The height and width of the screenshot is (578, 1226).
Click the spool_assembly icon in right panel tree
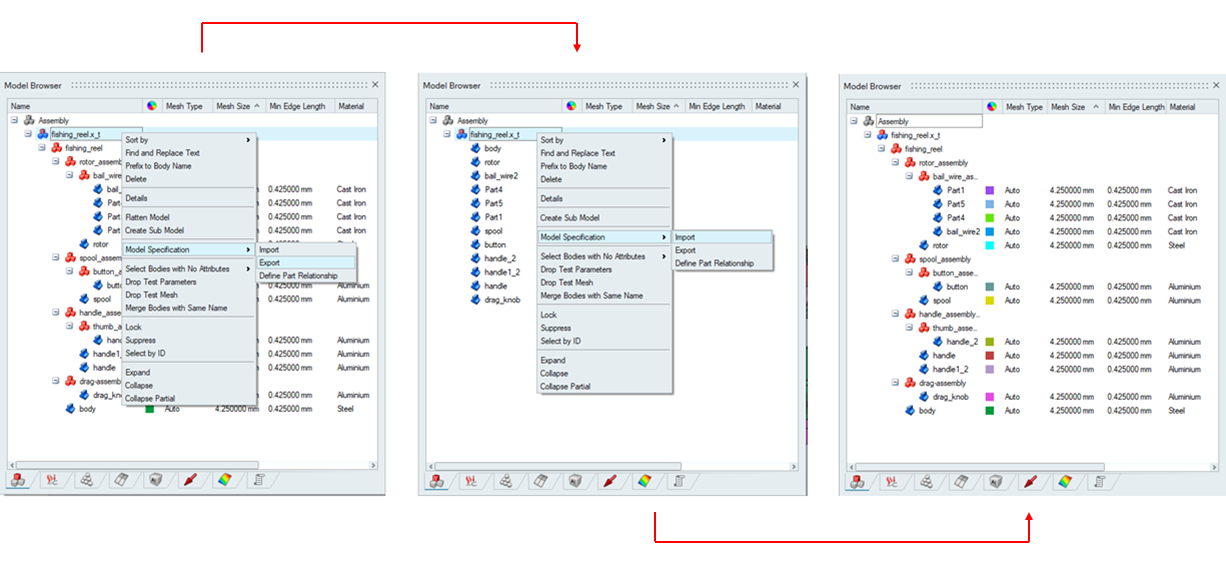[910, 259]
